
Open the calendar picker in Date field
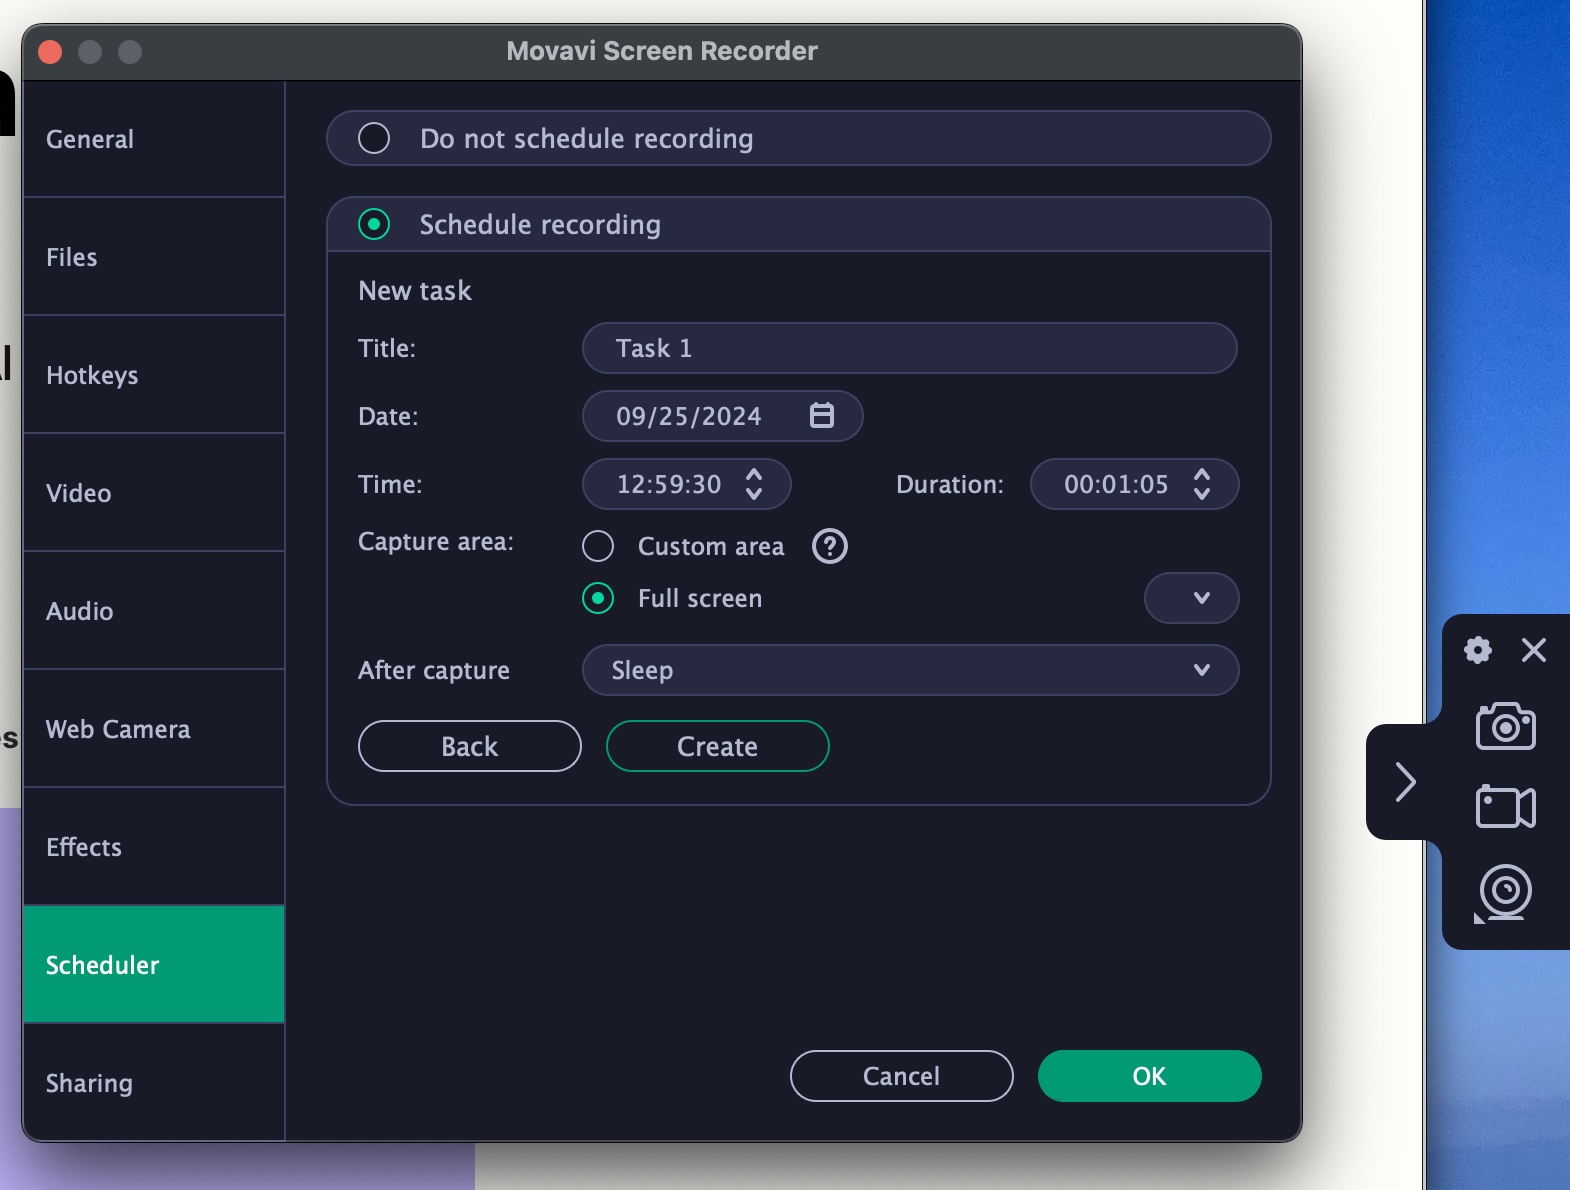(x=822, y=416)
